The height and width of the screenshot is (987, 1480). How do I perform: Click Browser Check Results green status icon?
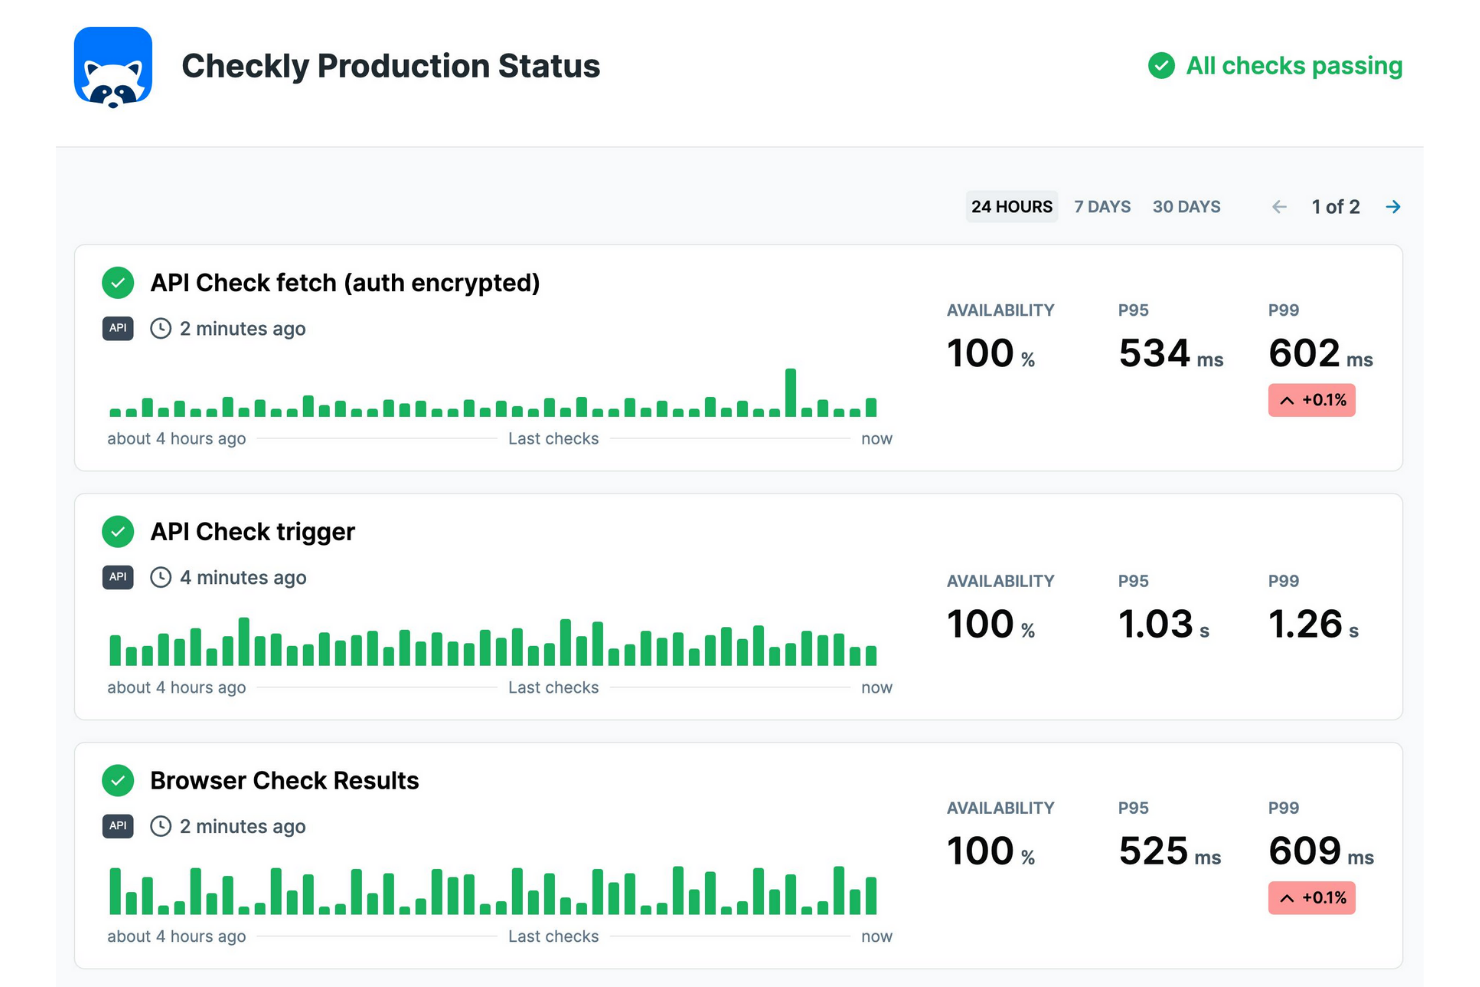[x=118, y=780]
